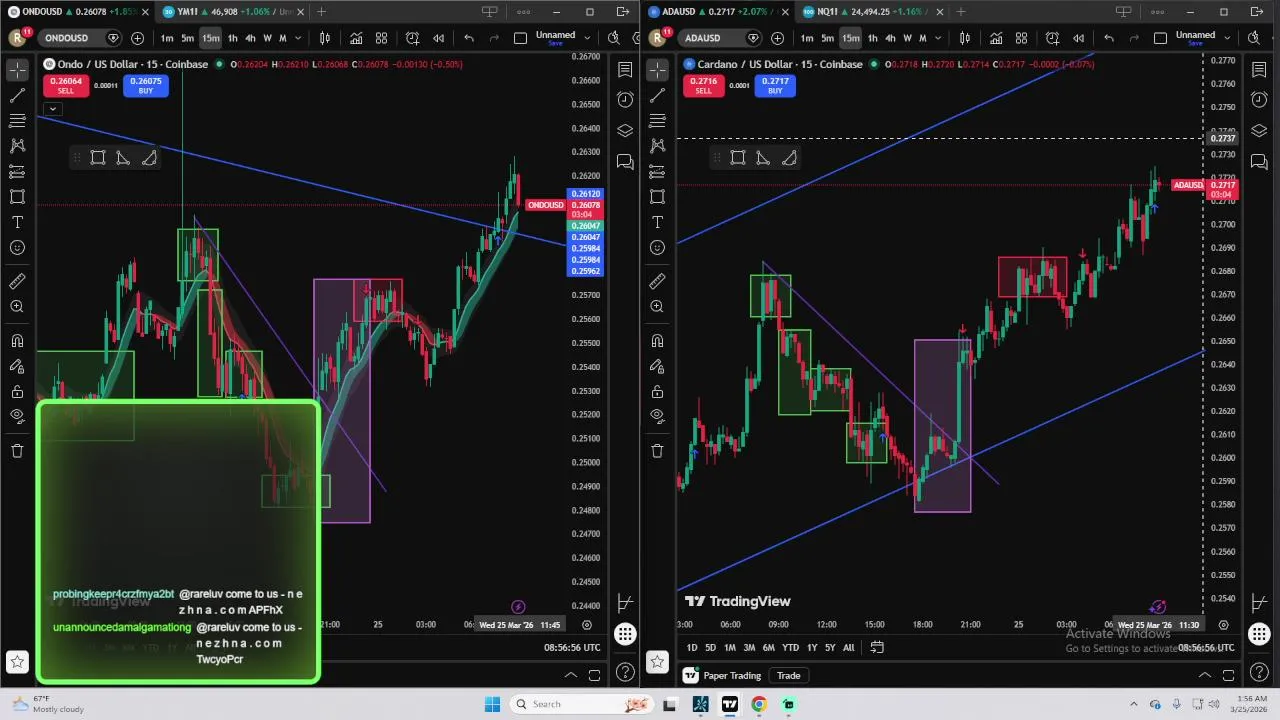Viewport: 1280px width, 720px height.
Task: Add a compare symbol with the plus icon beside ADAUSD
Action: (777, 38)
